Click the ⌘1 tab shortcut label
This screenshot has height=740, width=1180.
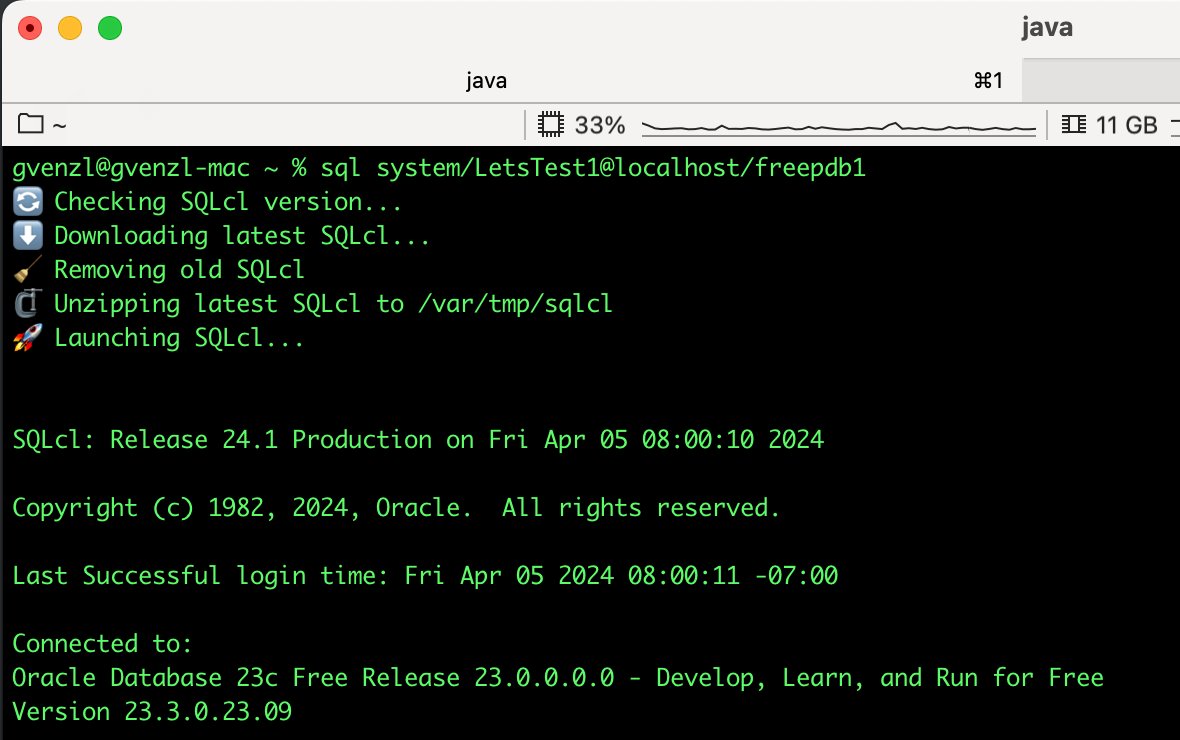tap(988, 81)
